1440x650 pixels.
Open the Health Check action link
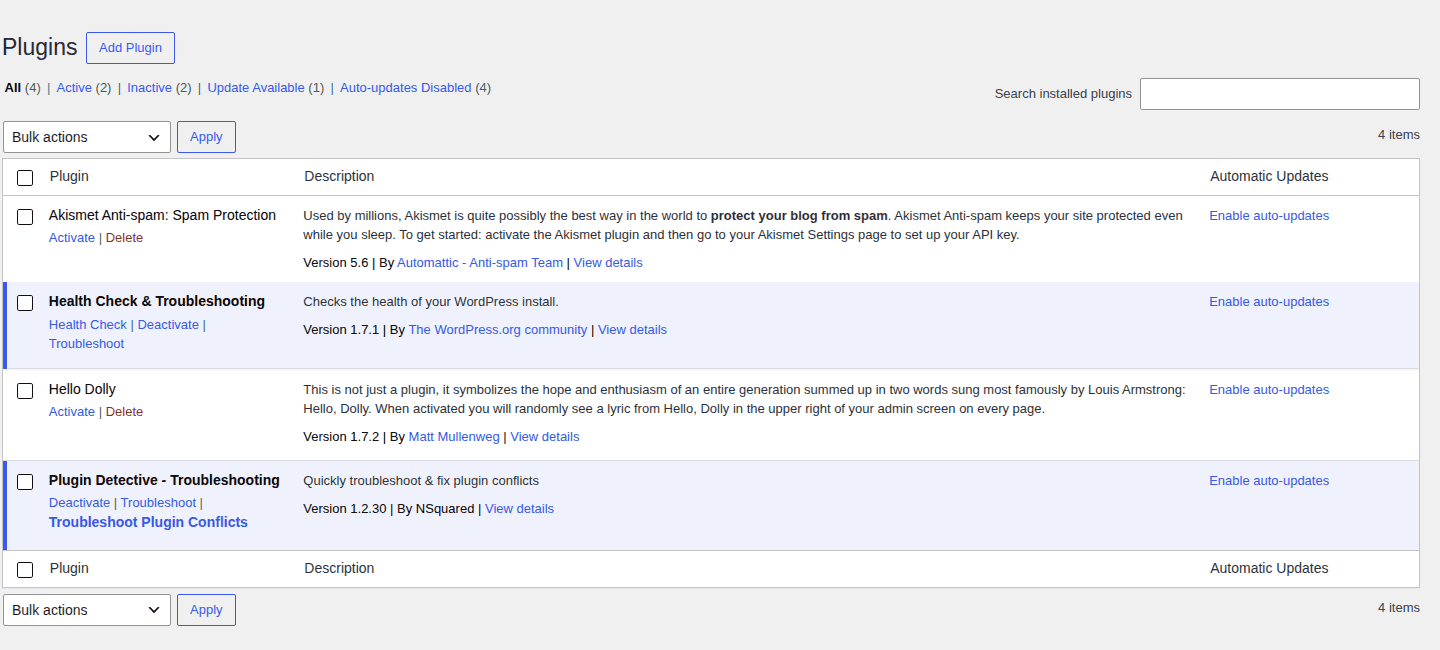point(88,325)
